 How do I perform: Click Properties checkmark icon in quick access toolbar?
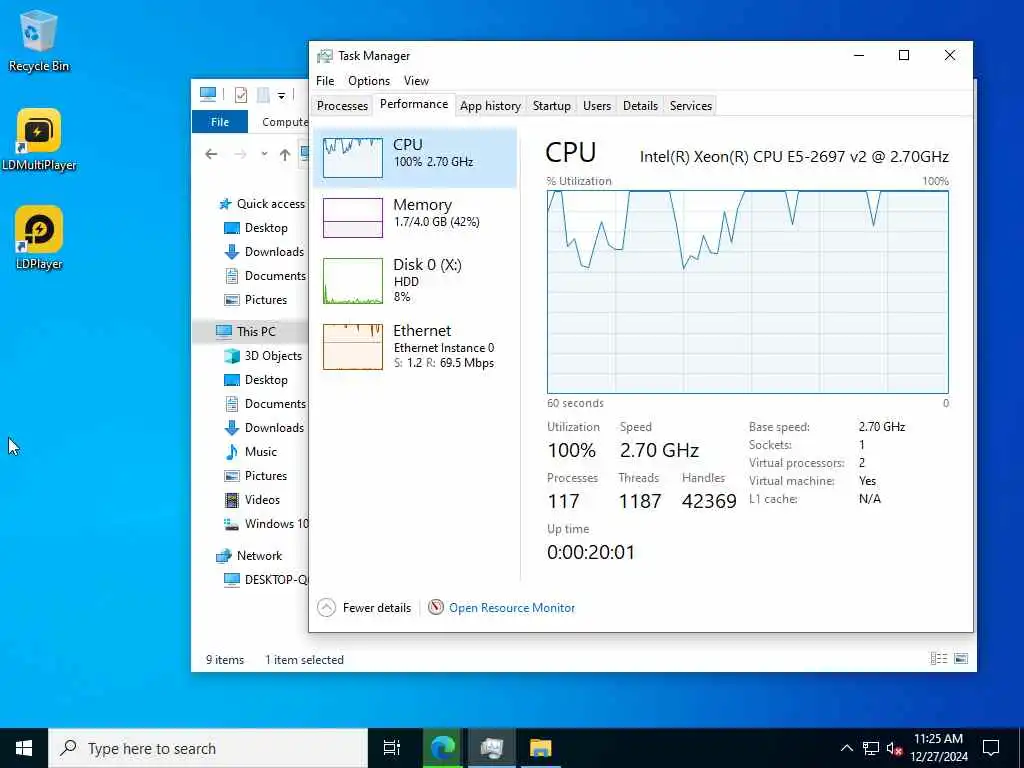(241, 95)
